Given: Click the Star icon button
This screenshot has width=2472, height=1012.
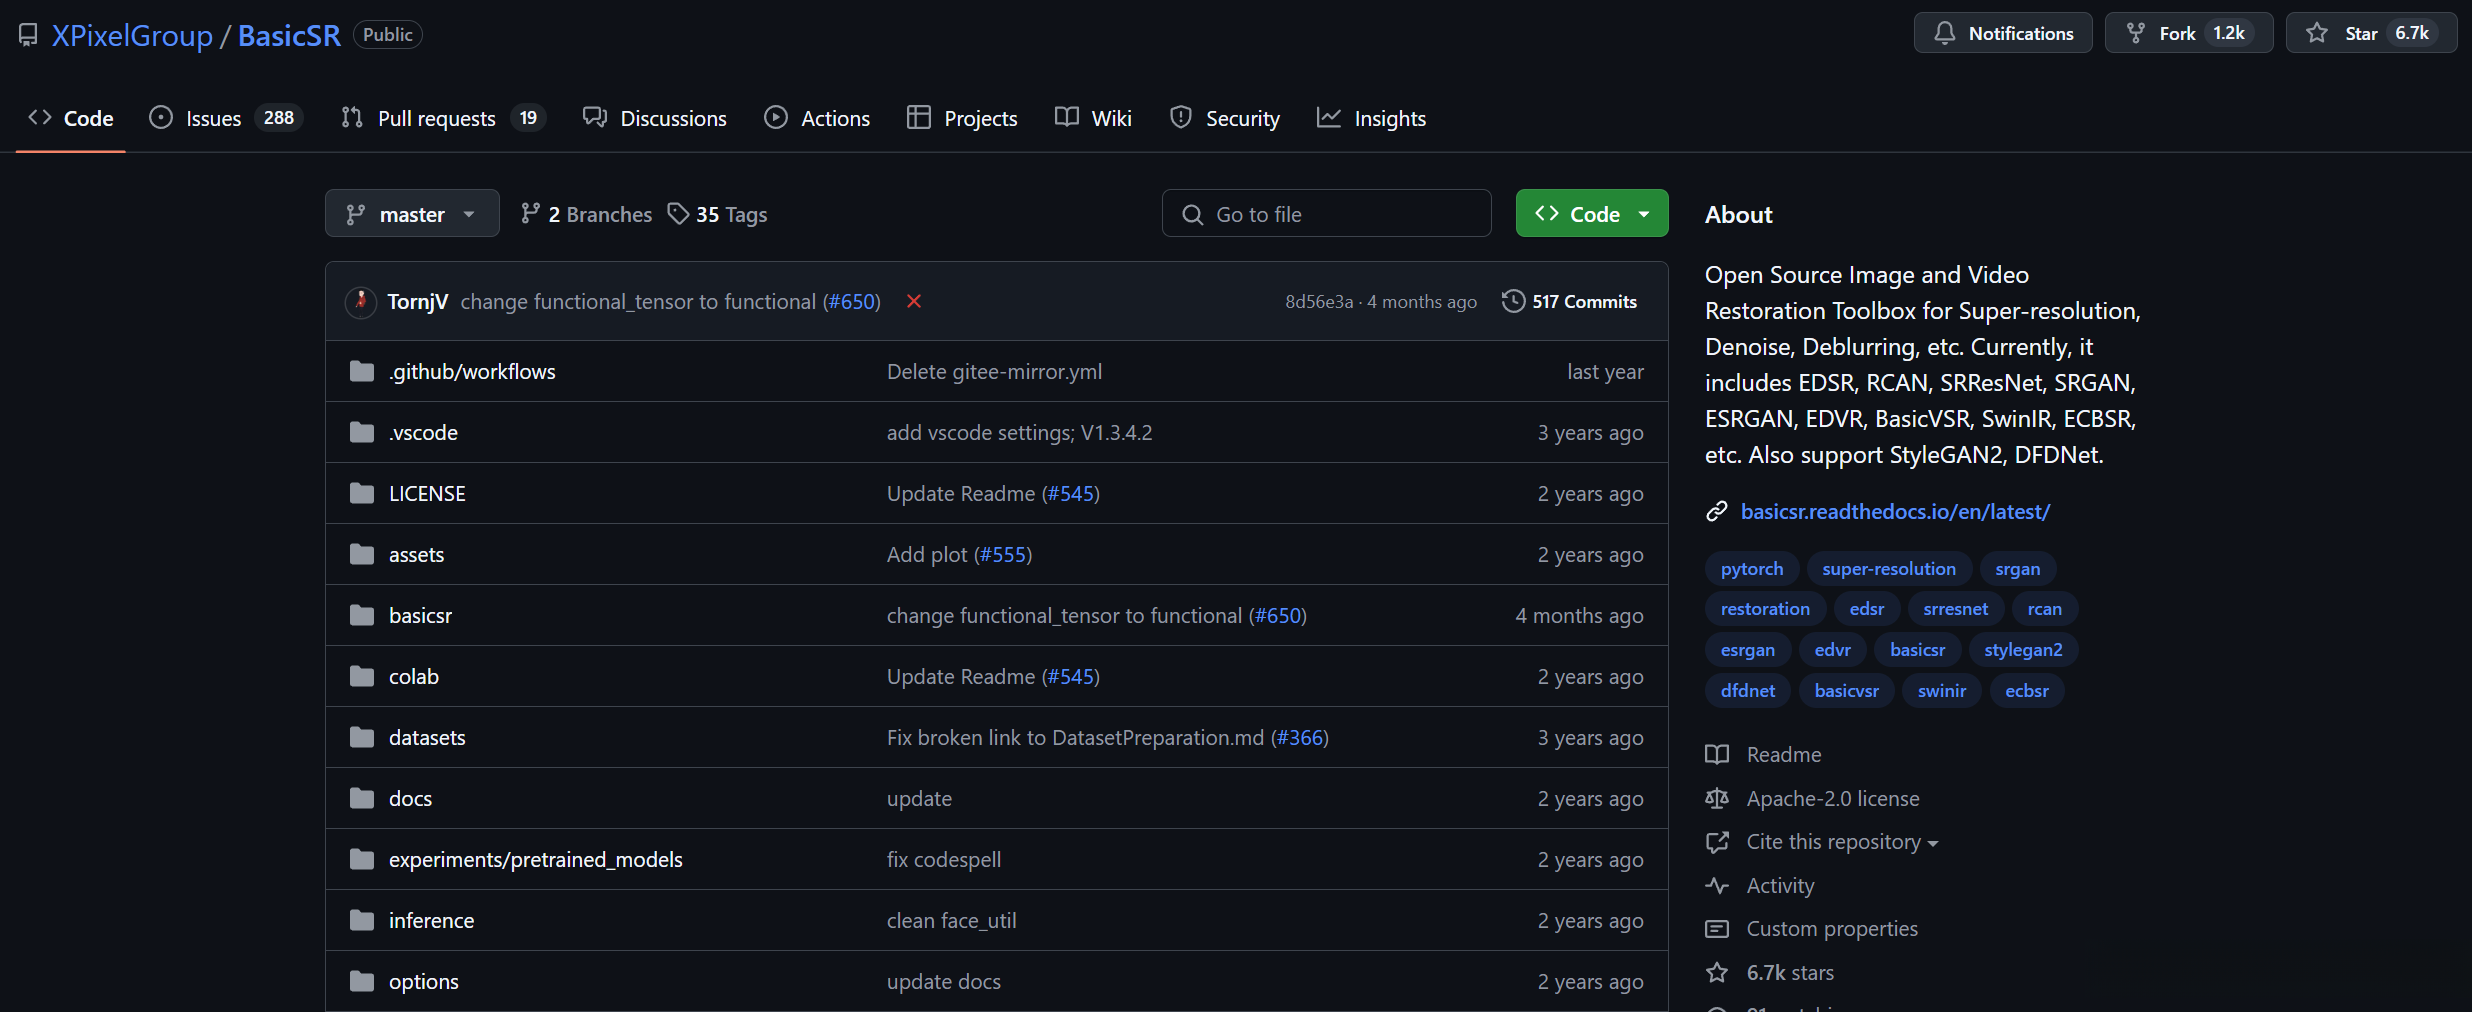Looking at the screenshot, I should pyautogui.click(x=2317, y=33).
